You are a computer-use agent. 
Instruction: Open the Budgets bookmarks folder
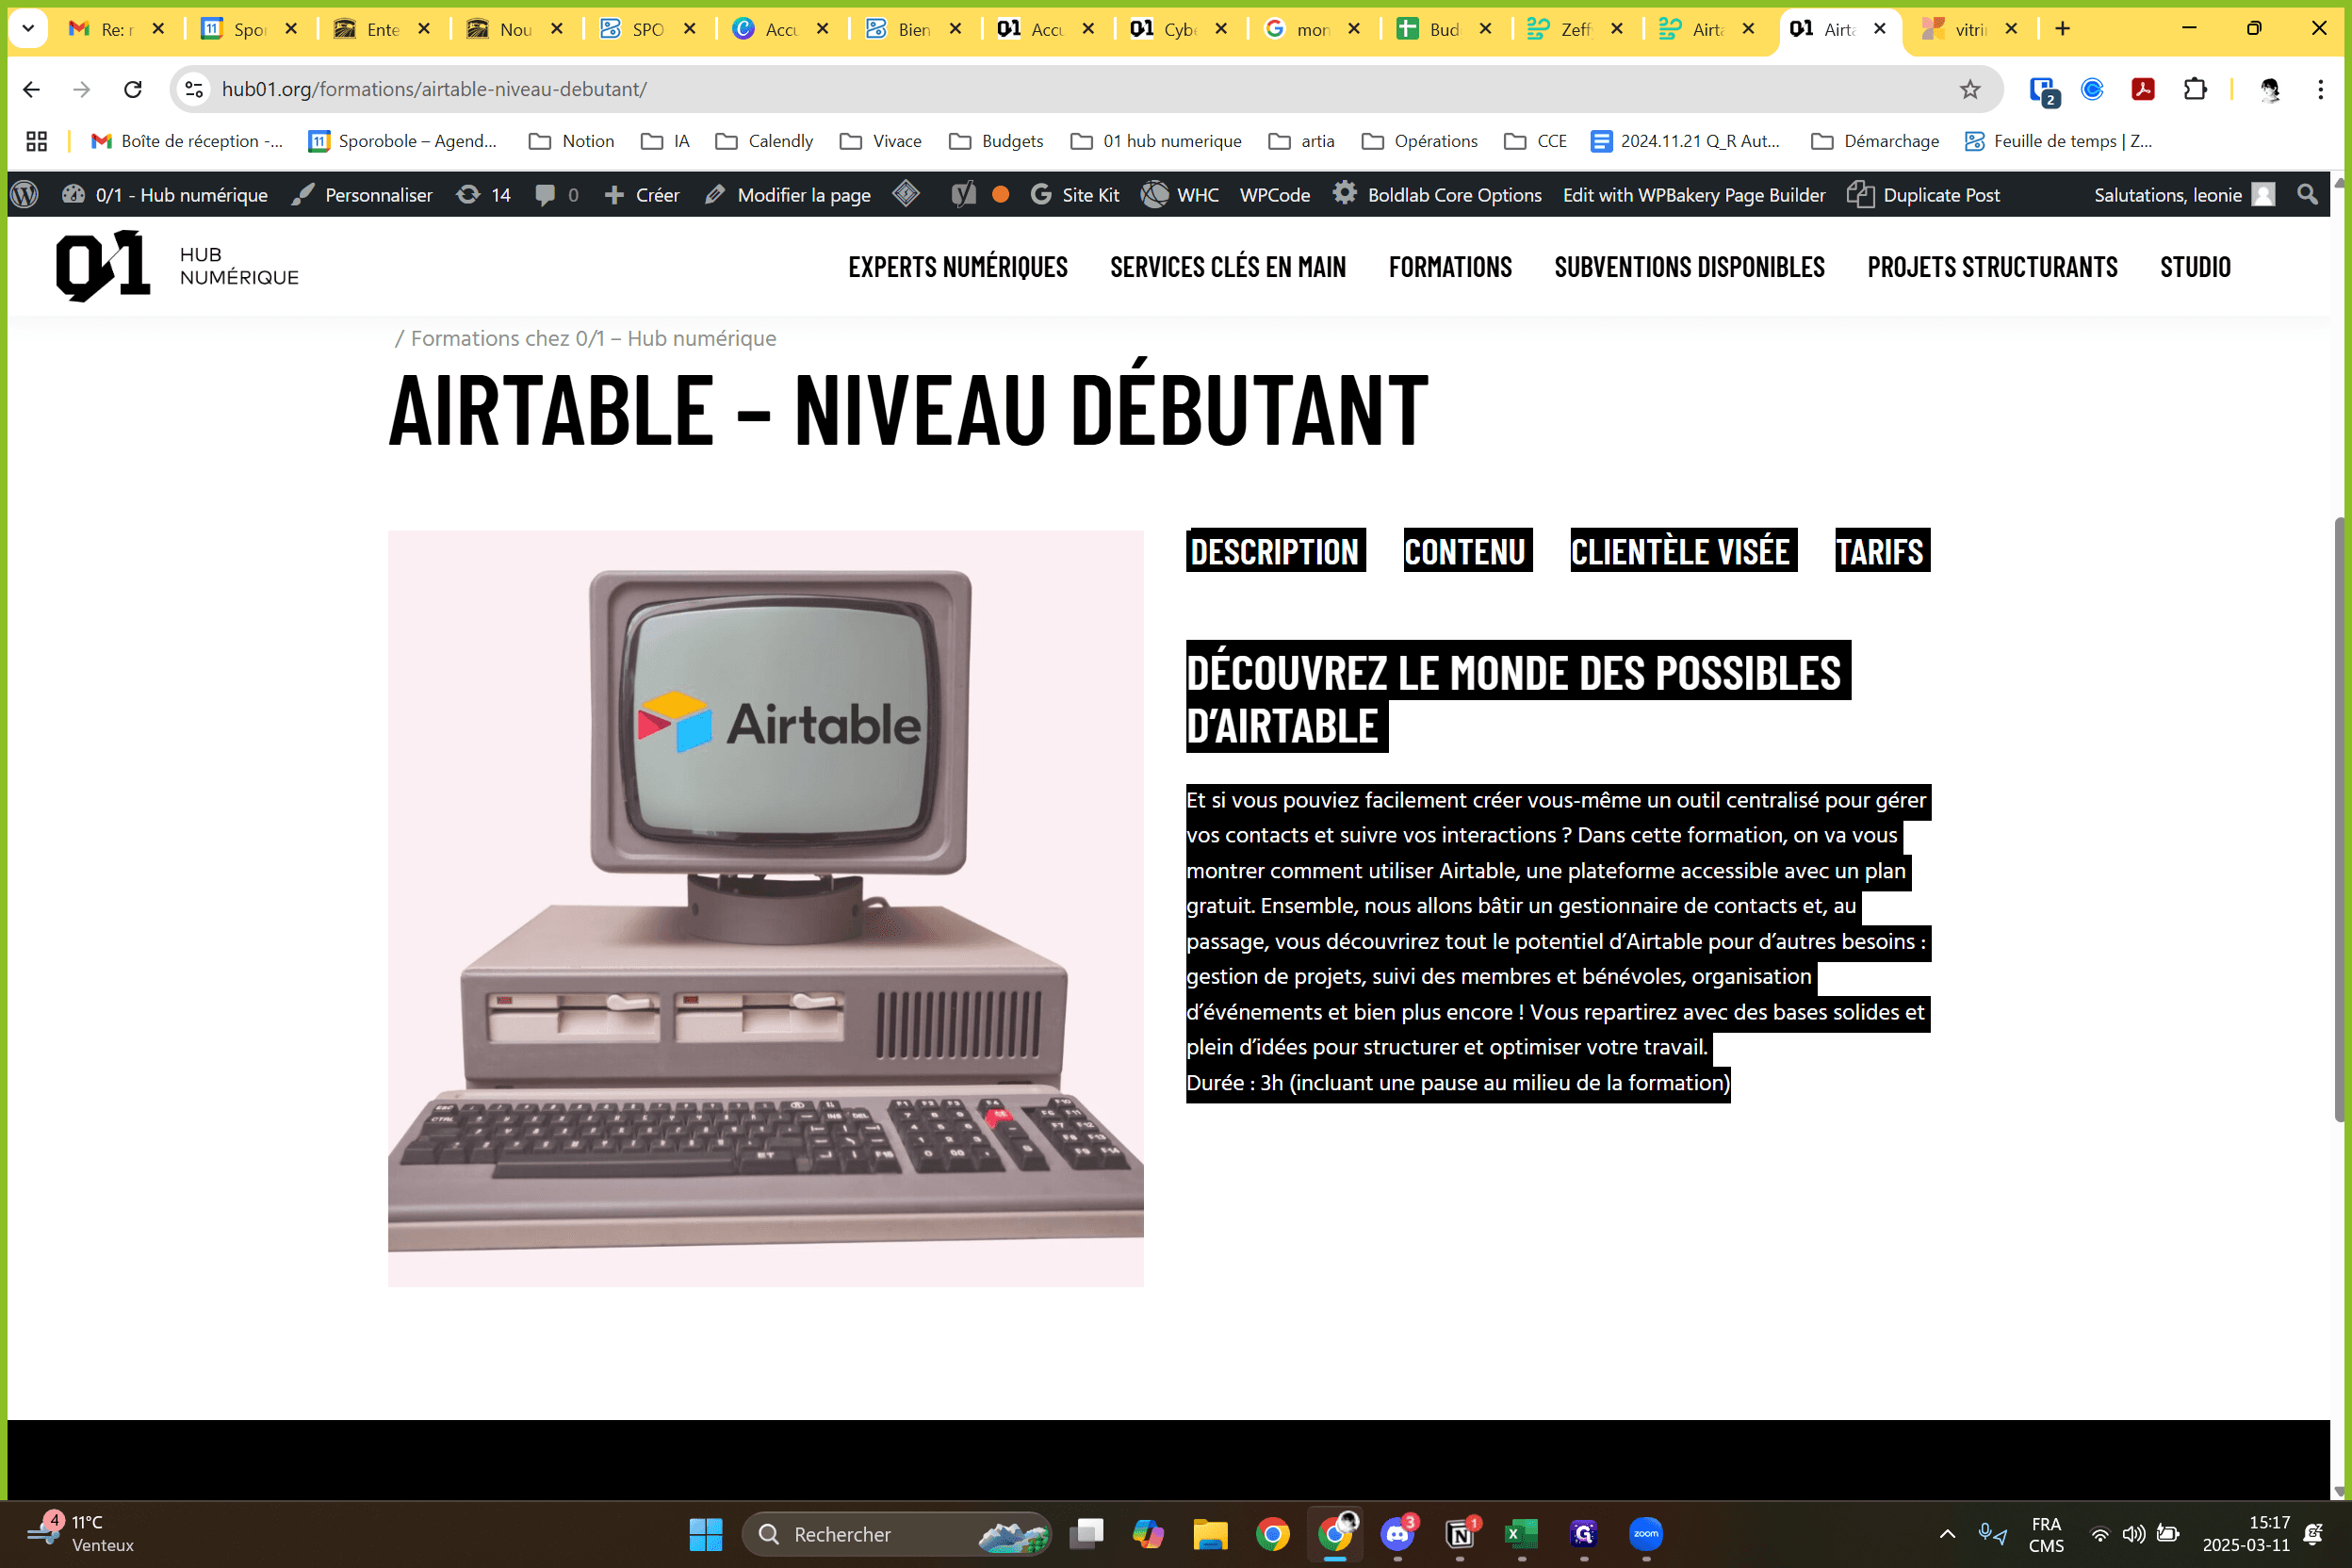pos(995,141)
